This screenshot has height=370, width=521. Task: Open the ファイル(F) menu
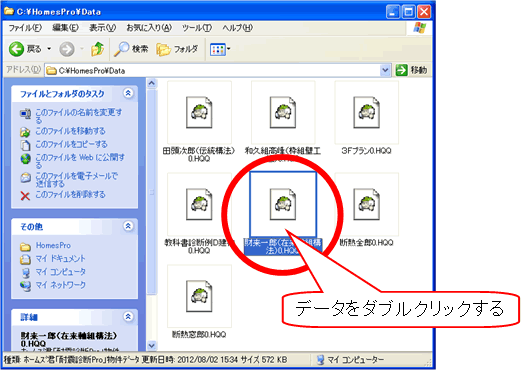click(25, 28)
